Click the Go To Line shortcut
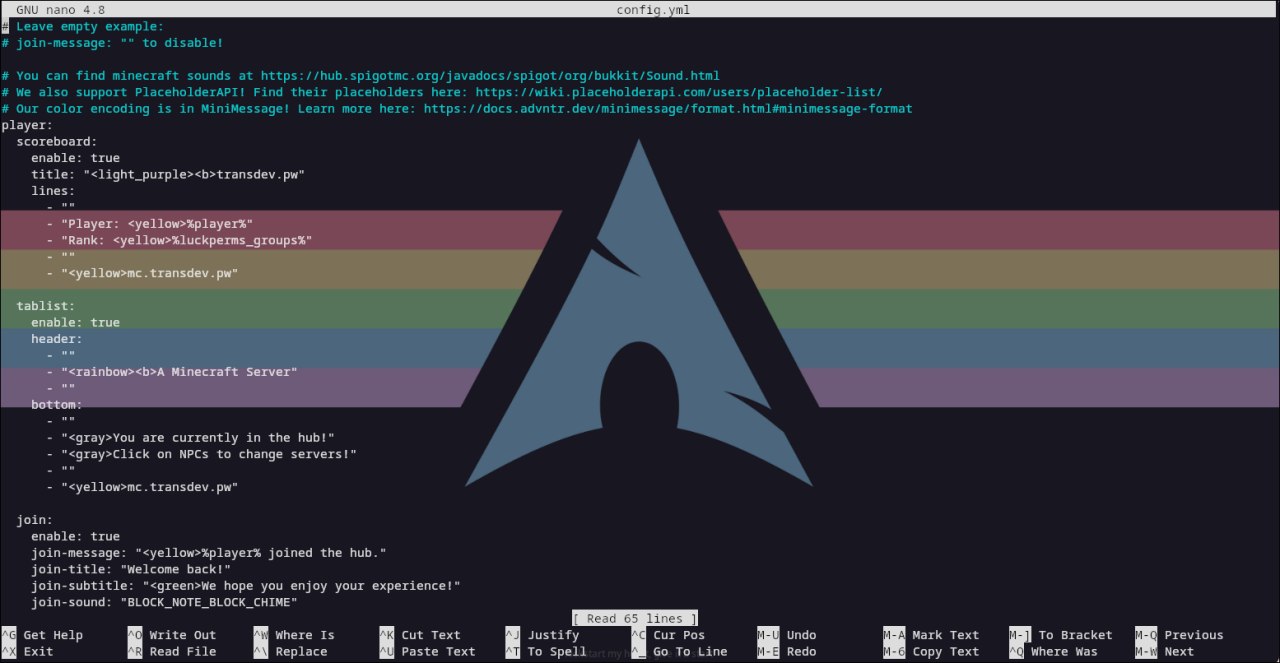 click(x=690, y=652)
